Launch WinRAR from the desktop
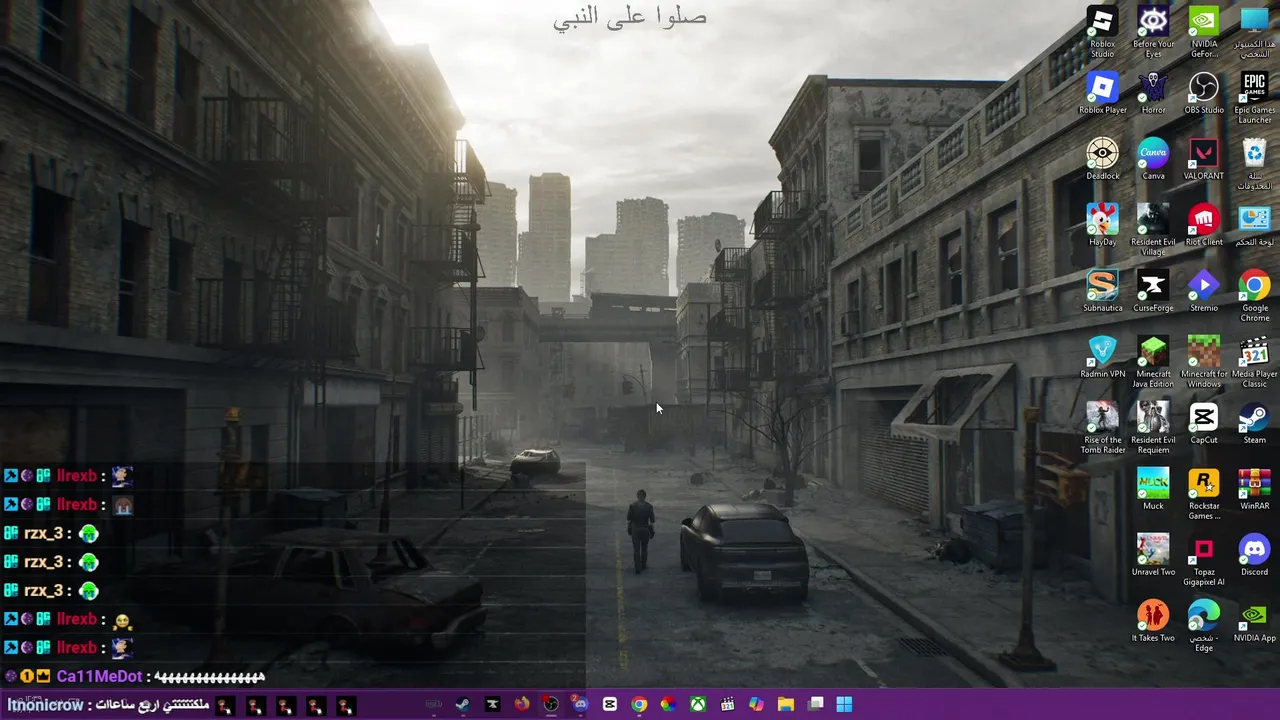The height and width of the screenshot is (720, 1280). point(1254,489)
